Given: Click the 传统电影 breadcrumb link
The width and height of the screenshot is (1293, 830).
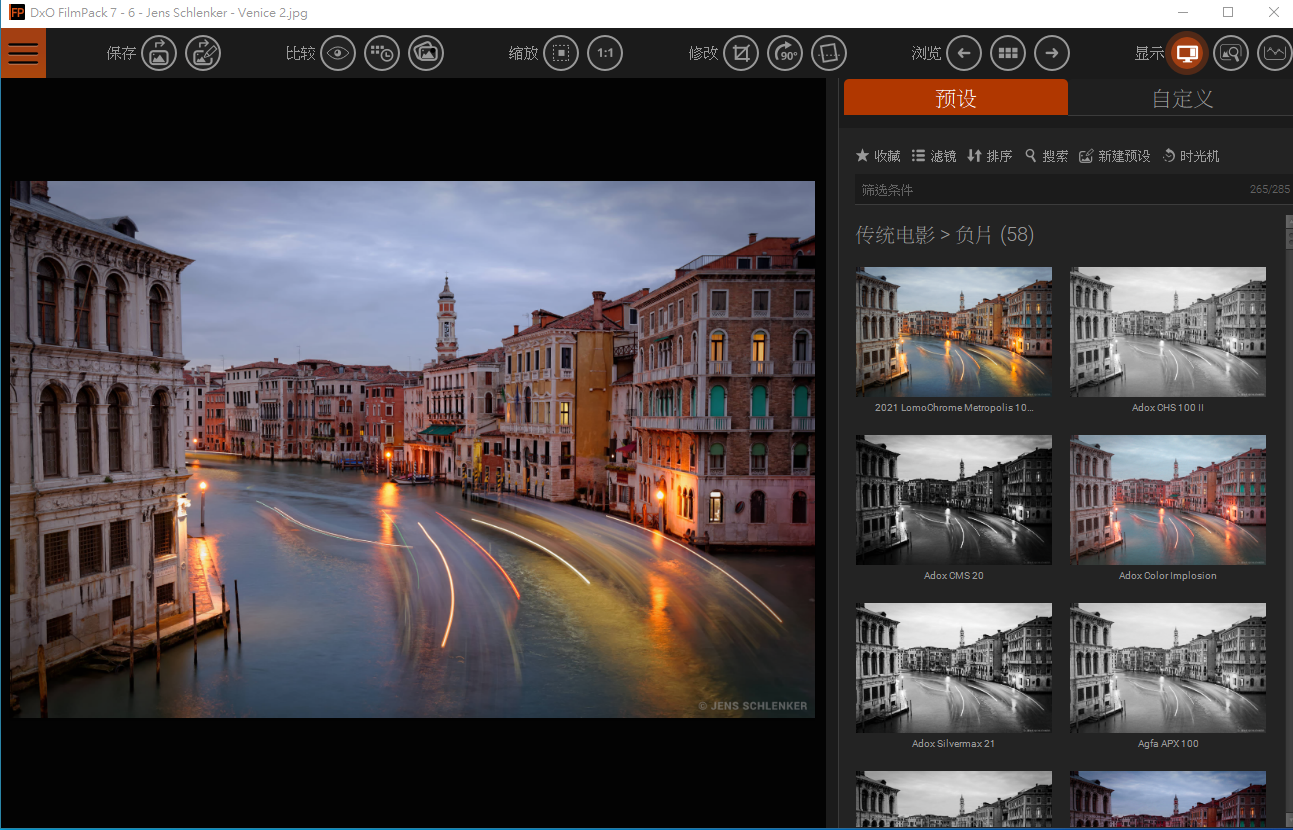Looking at the screenshot, I should 894,235.
